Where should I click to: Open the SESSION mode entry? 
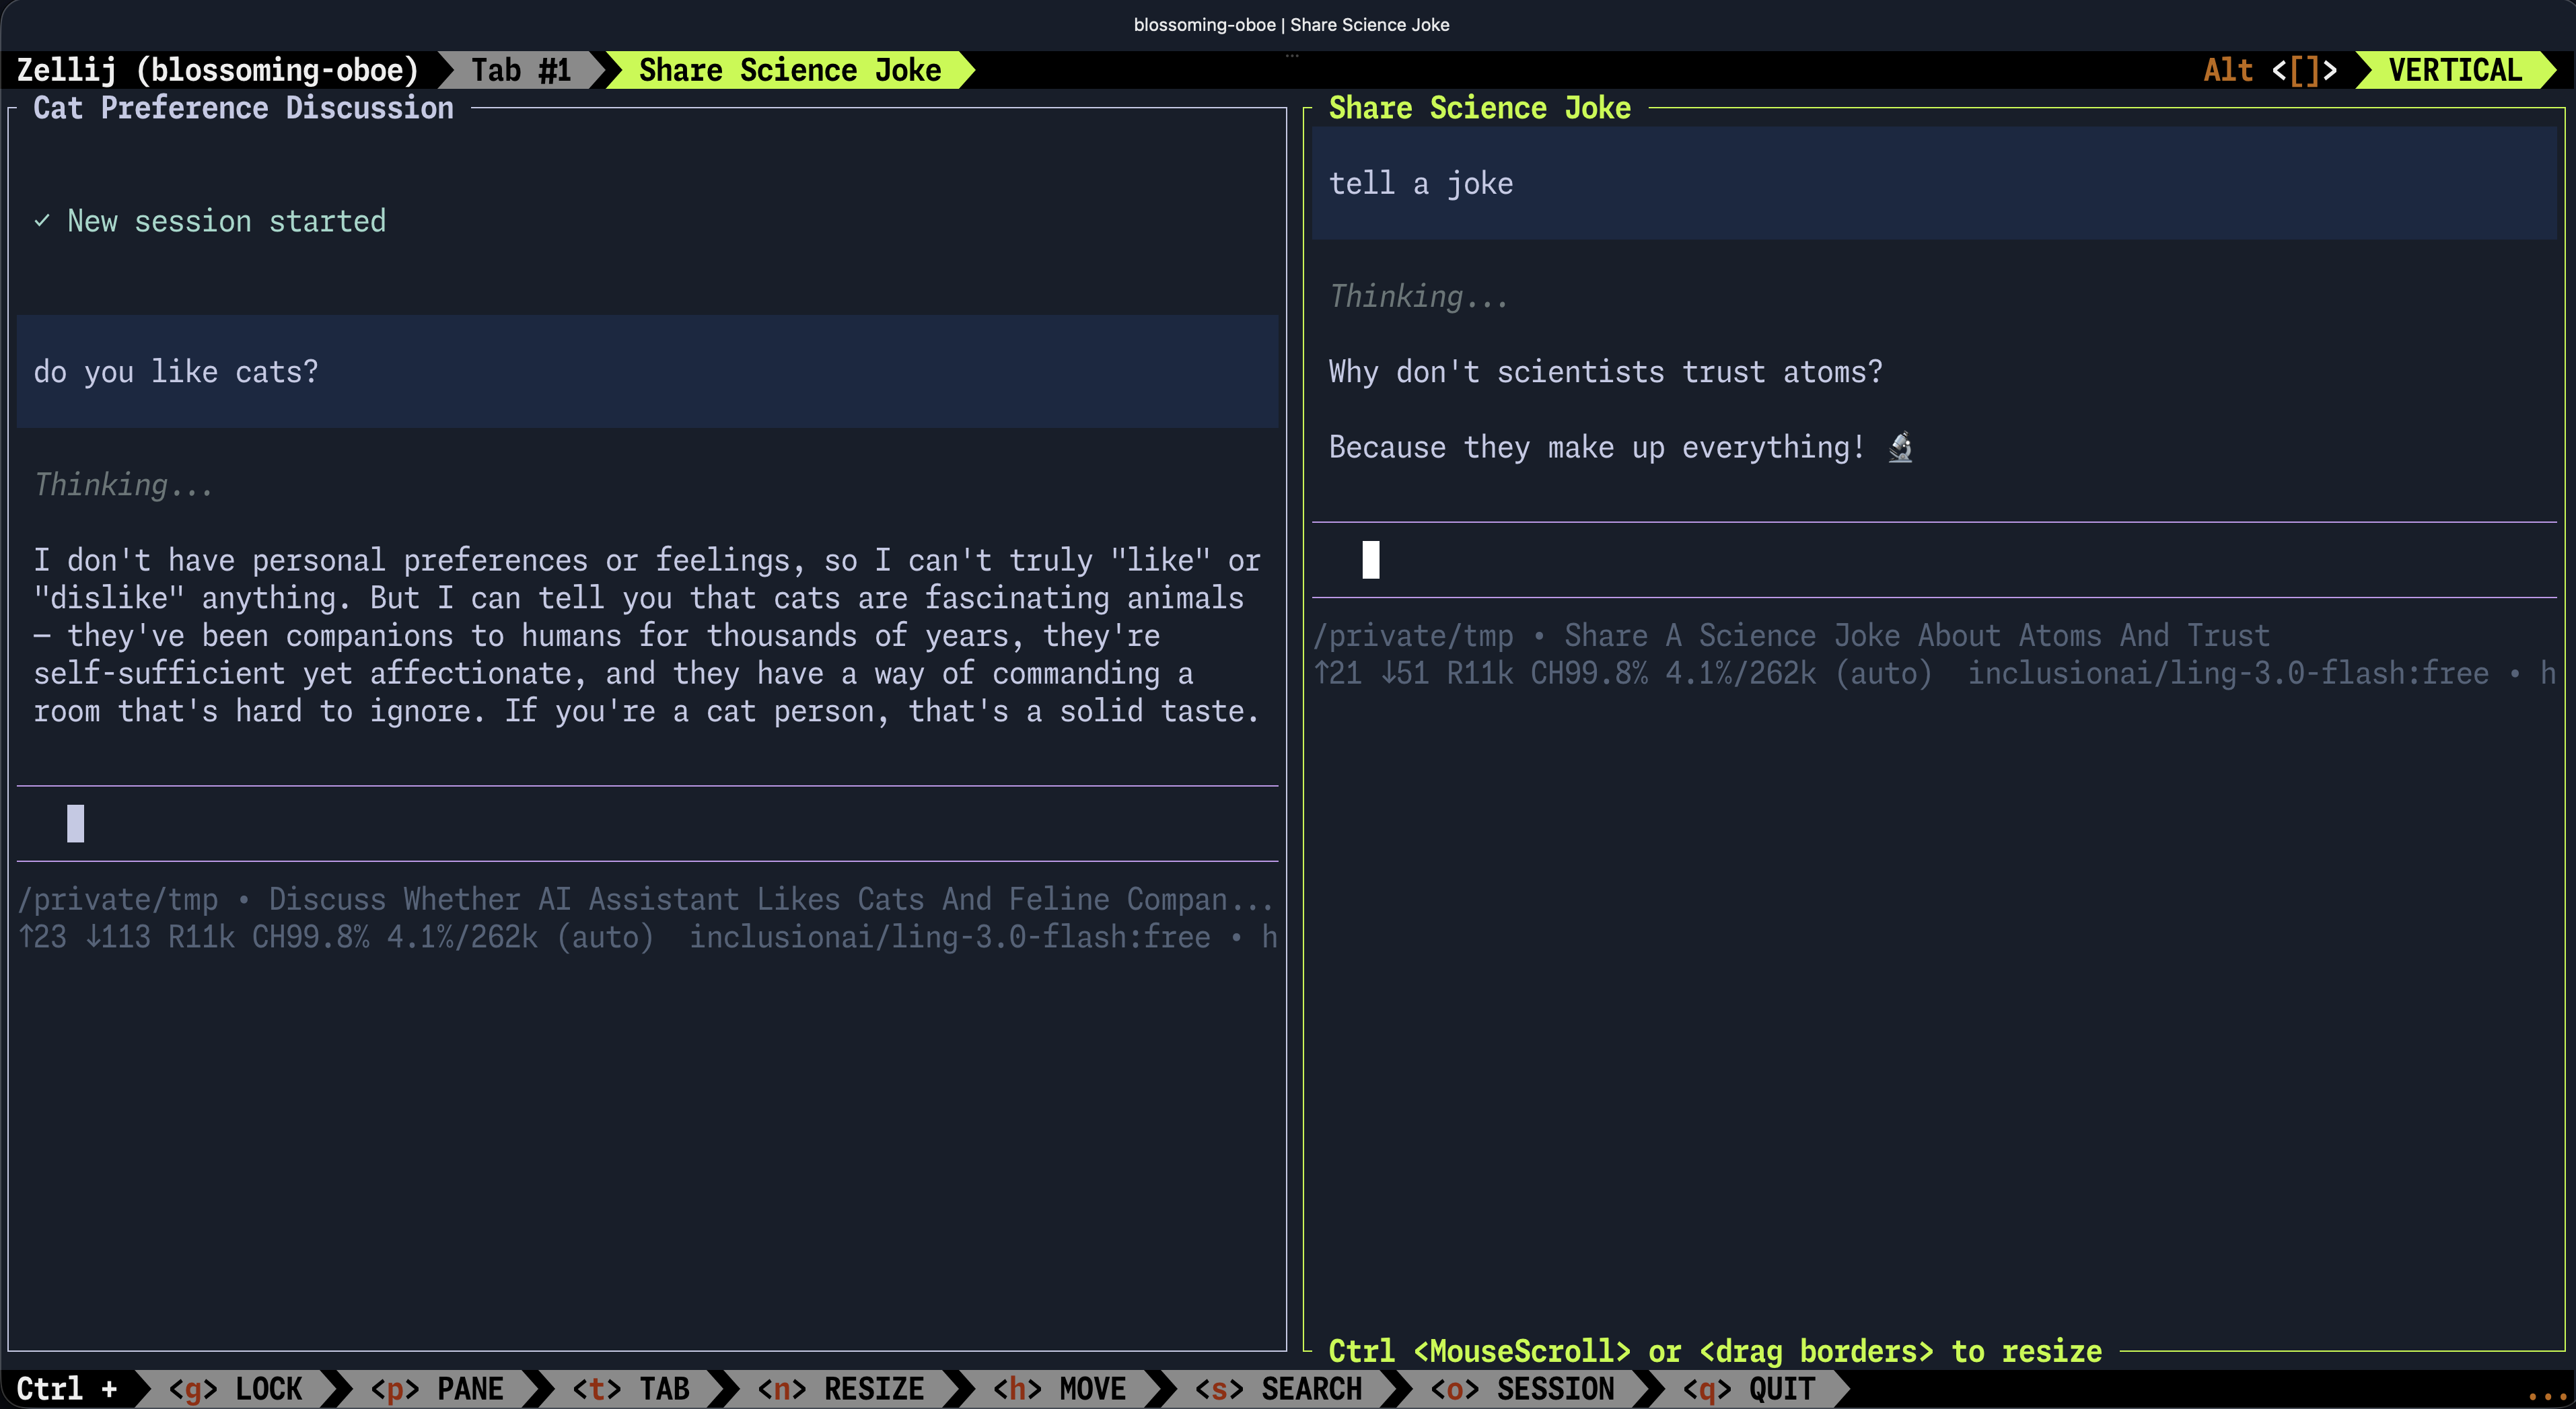pos(1522,1389)
